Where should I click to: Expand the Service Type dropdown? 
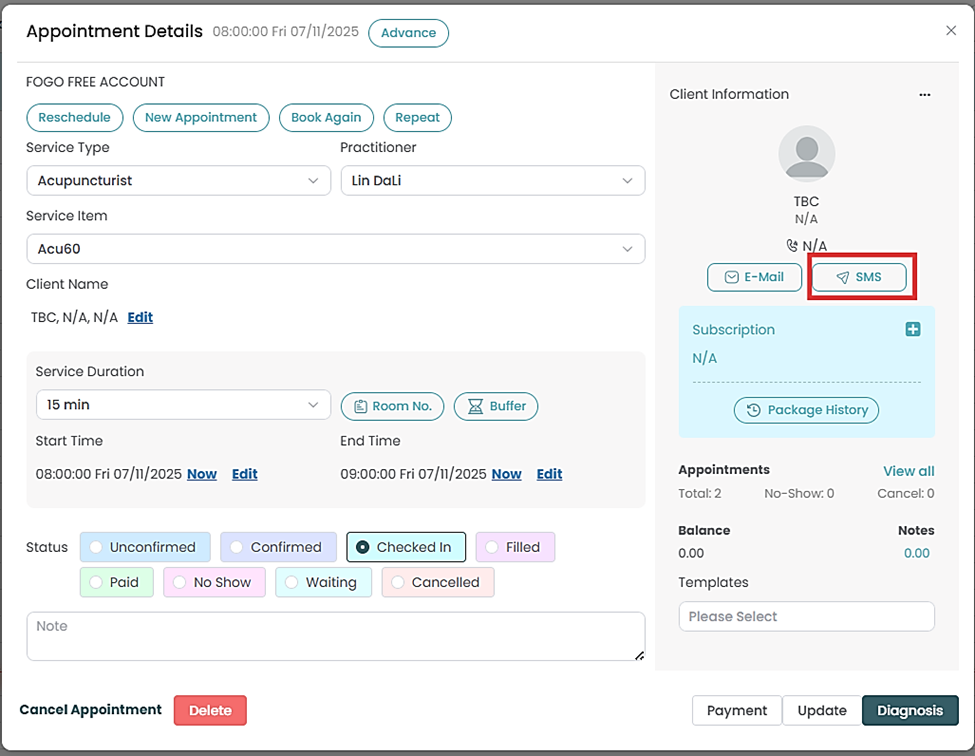(178, 181)
